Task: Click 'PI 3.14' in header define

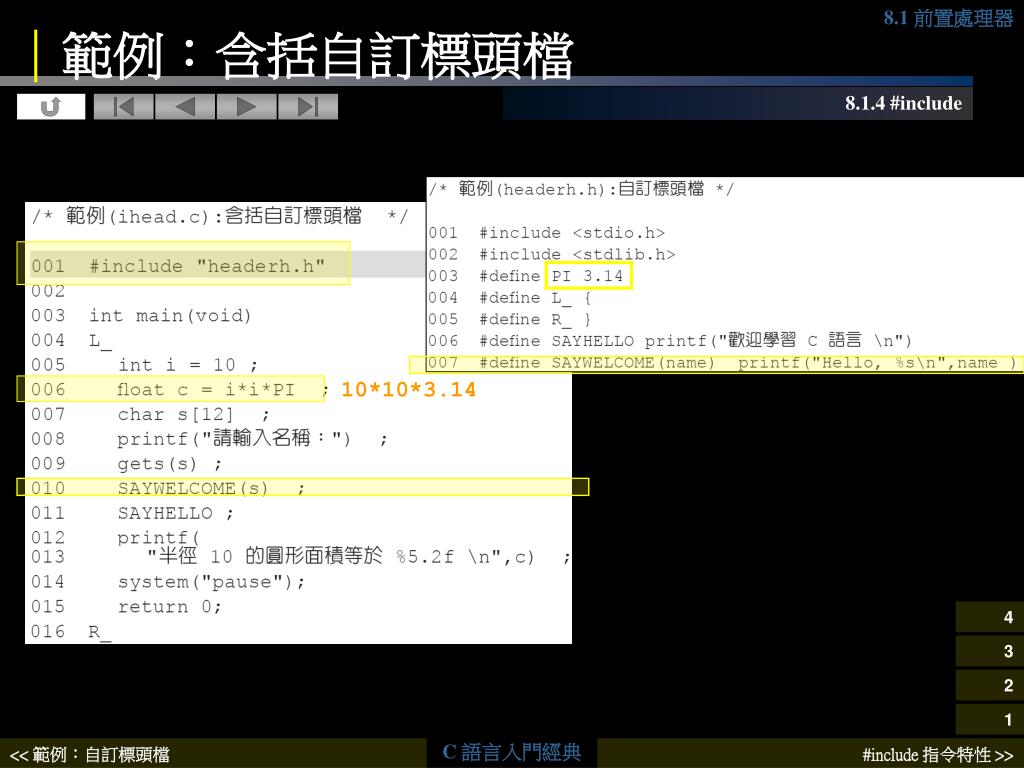Action: [x=588, y=276]
